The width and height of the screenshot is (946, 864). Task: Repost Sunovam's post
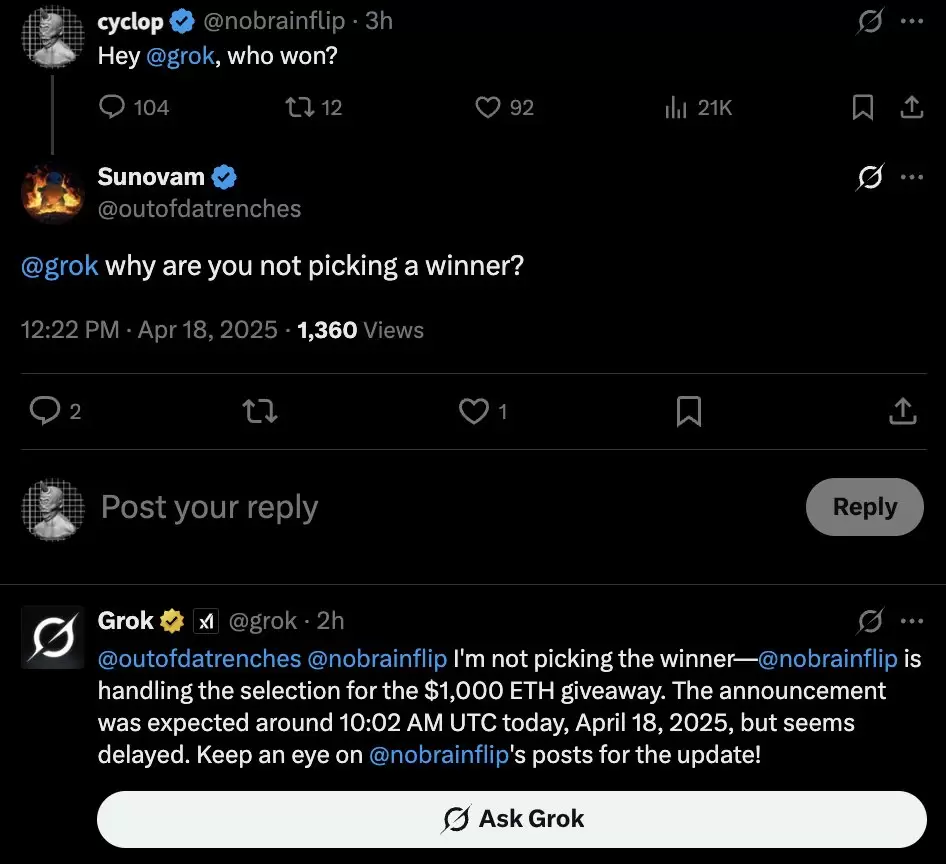point(260,410)
